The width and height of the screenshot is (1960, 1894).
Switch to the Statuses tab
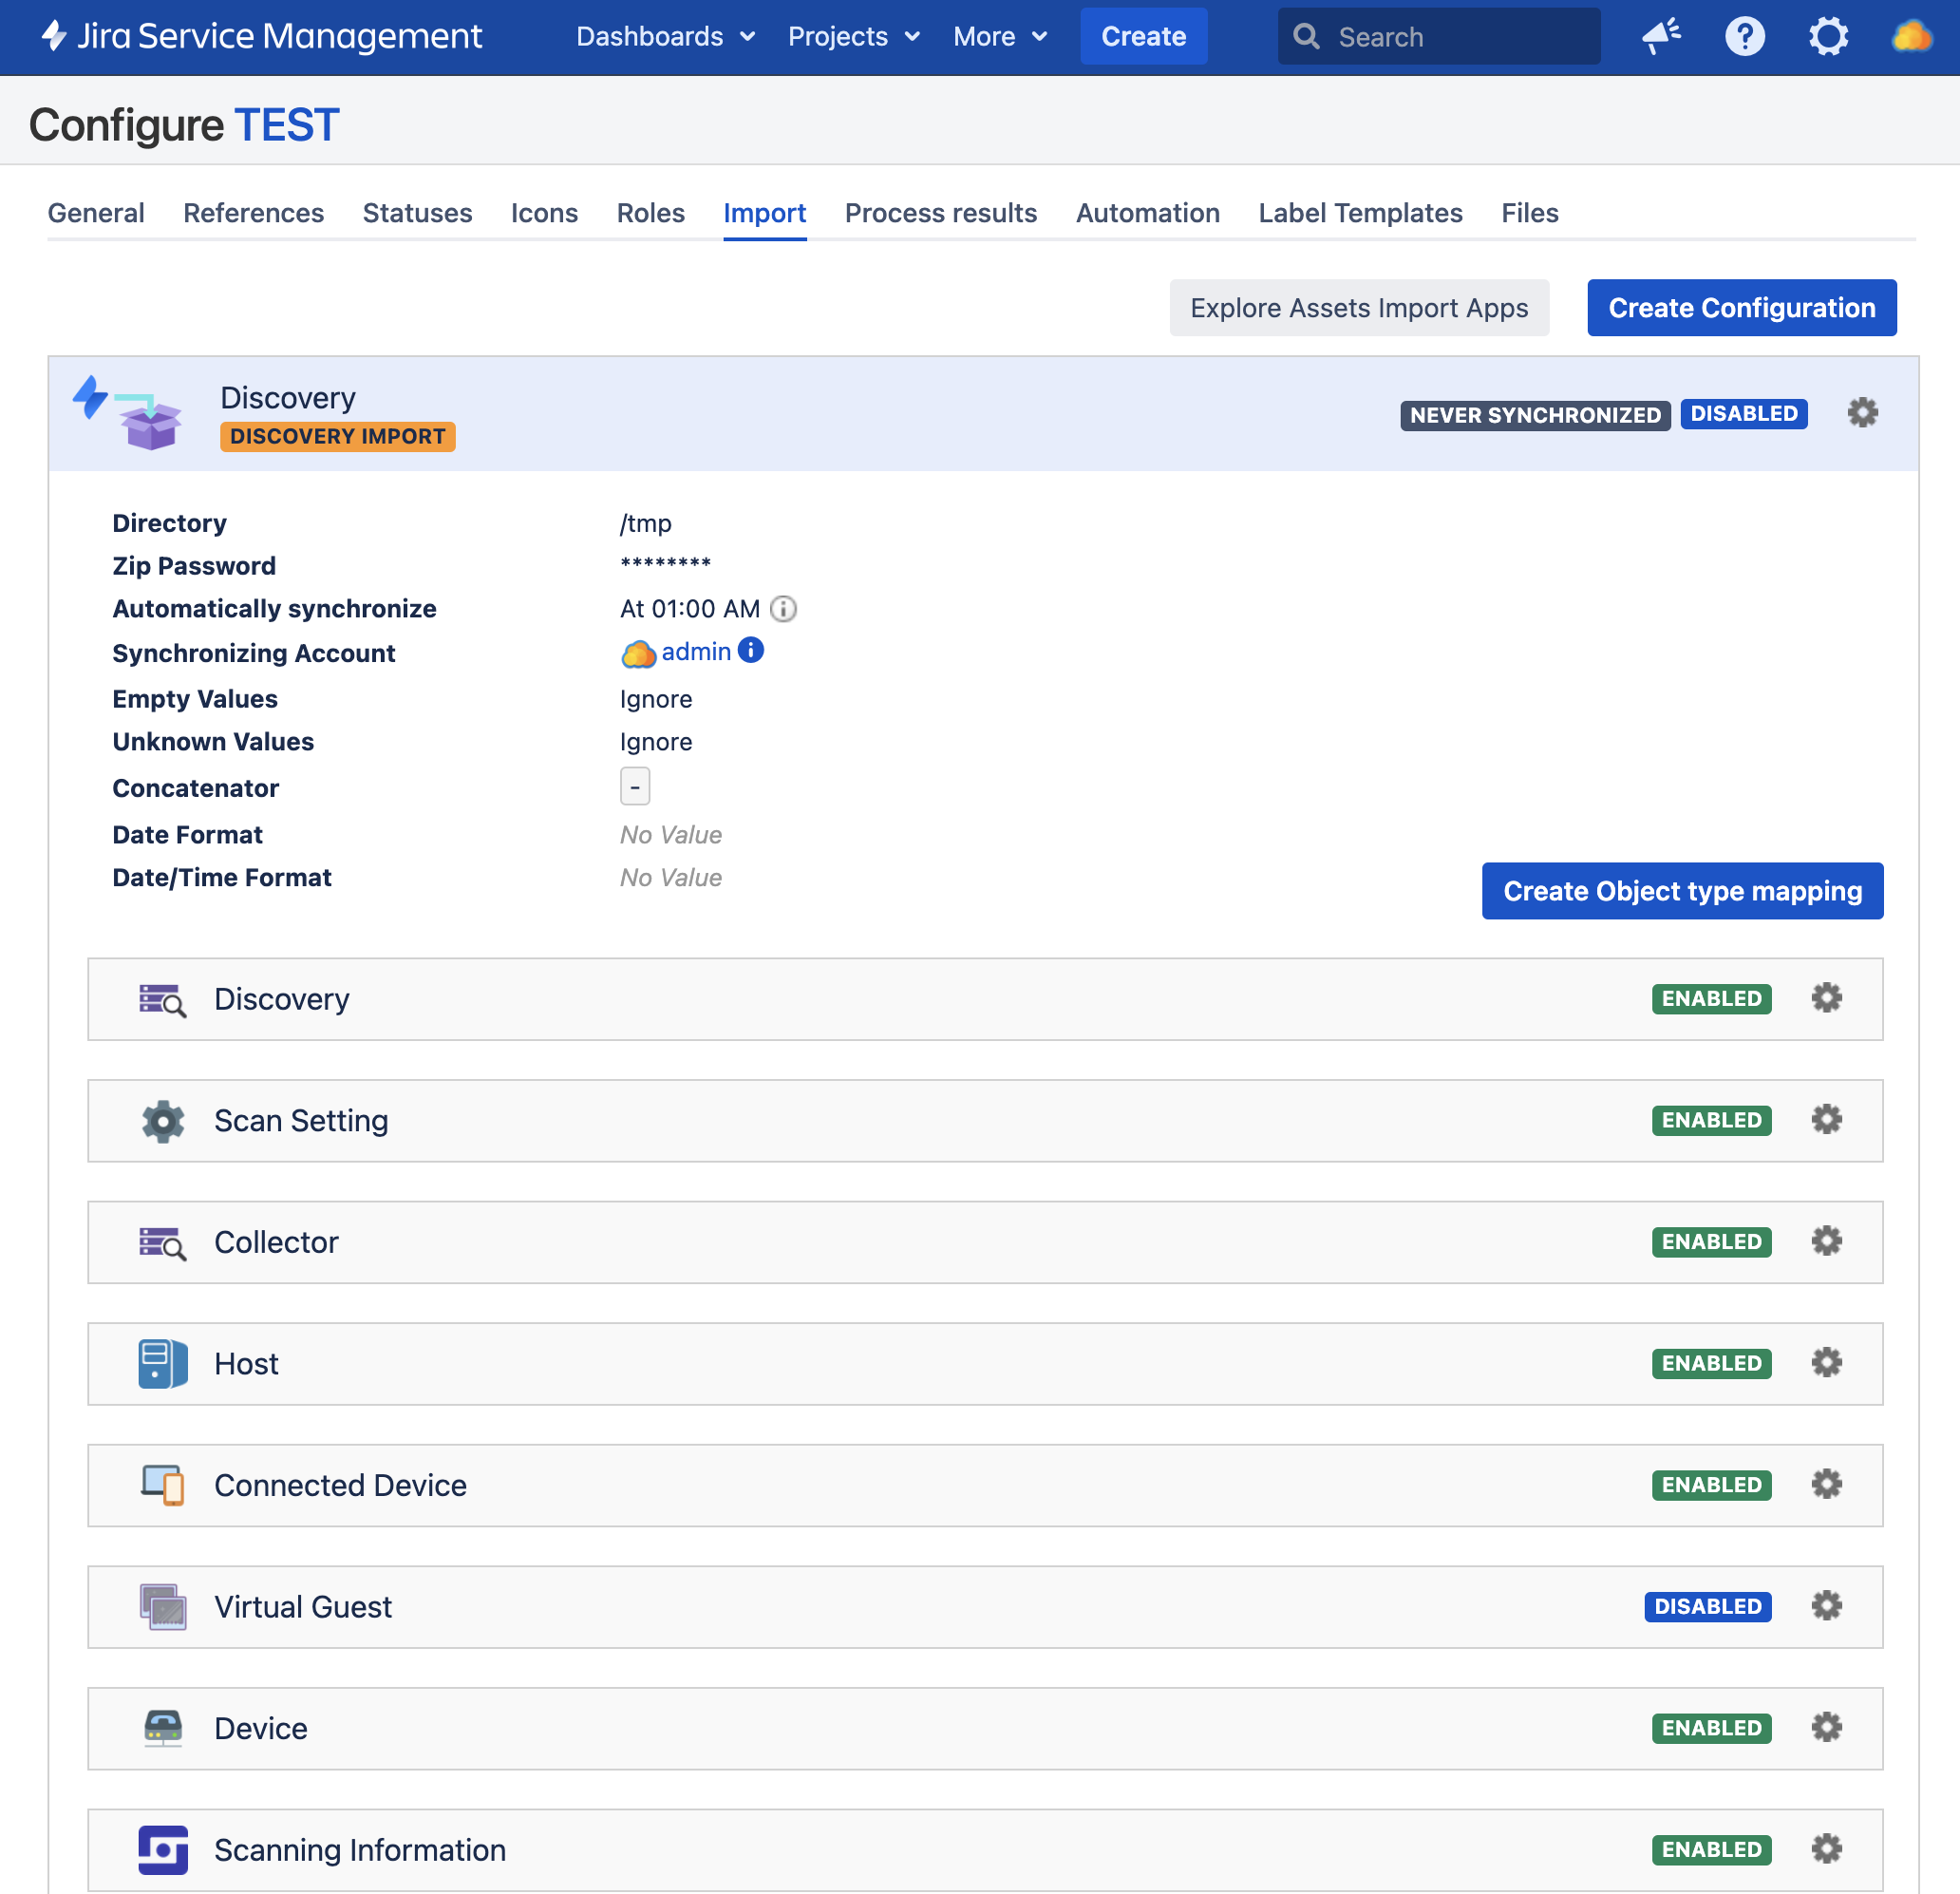(x=418, y=213)
